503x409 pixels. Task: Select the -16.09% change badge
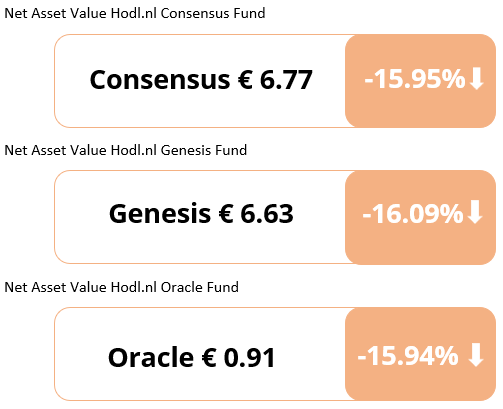pos(420,217)
